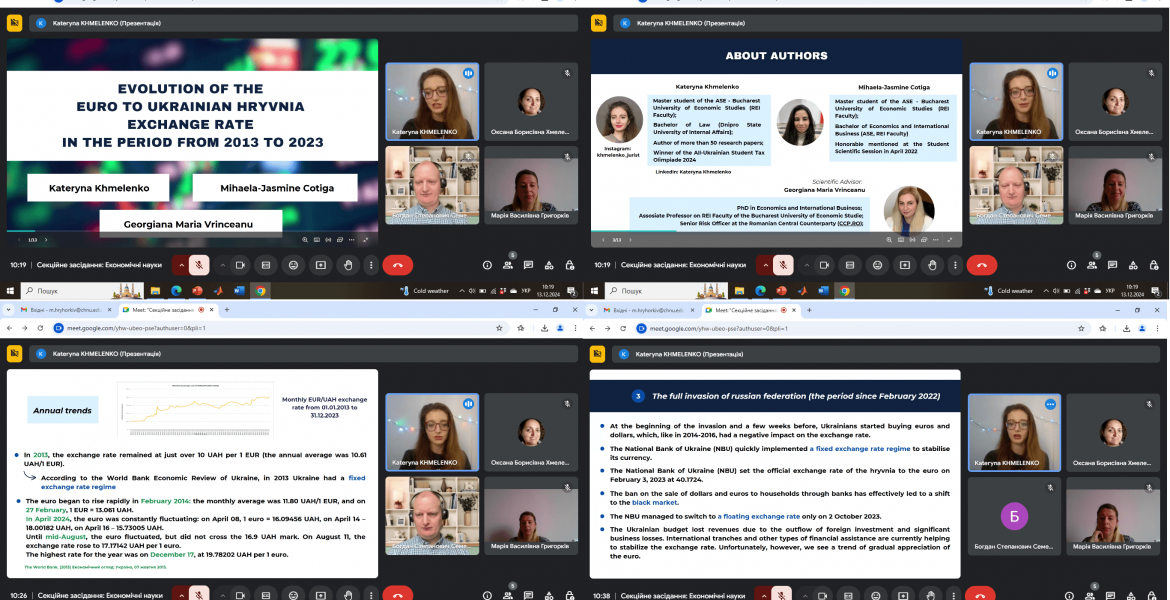Expand audio settings arrow in the About Authors meeting
The width and height of the screenshot is (1170, 600).
tap(766, 265)
